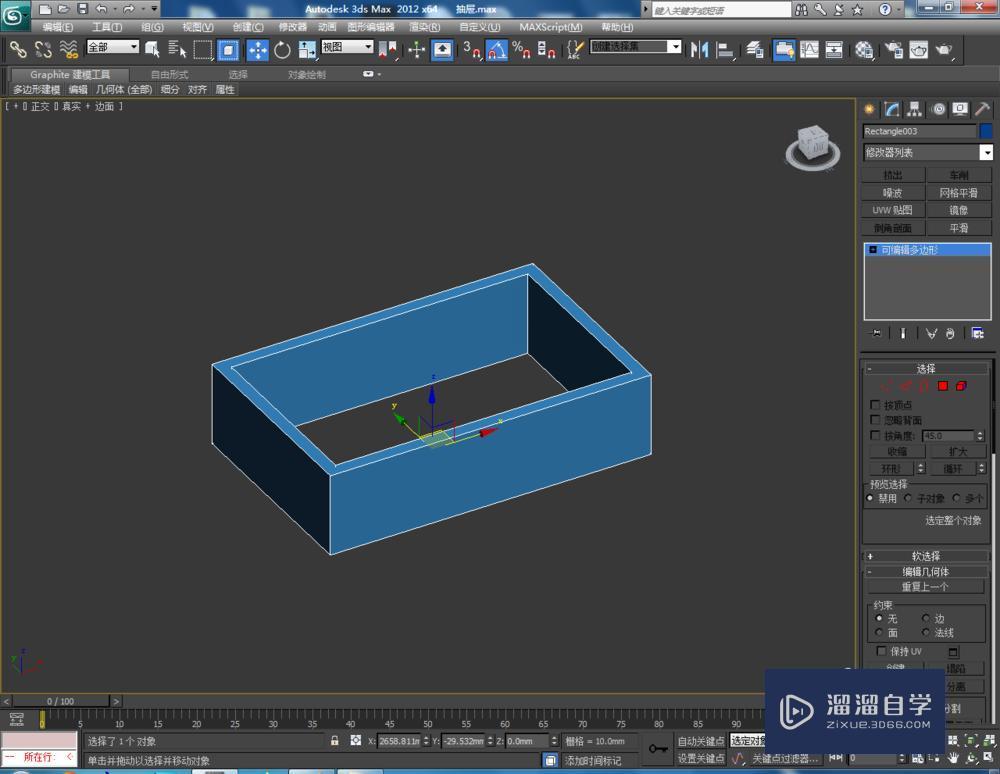Select the Vertex sub-object icon in Selection rollout
Screen dimensions: 1000x774
(x=884, y=386)
